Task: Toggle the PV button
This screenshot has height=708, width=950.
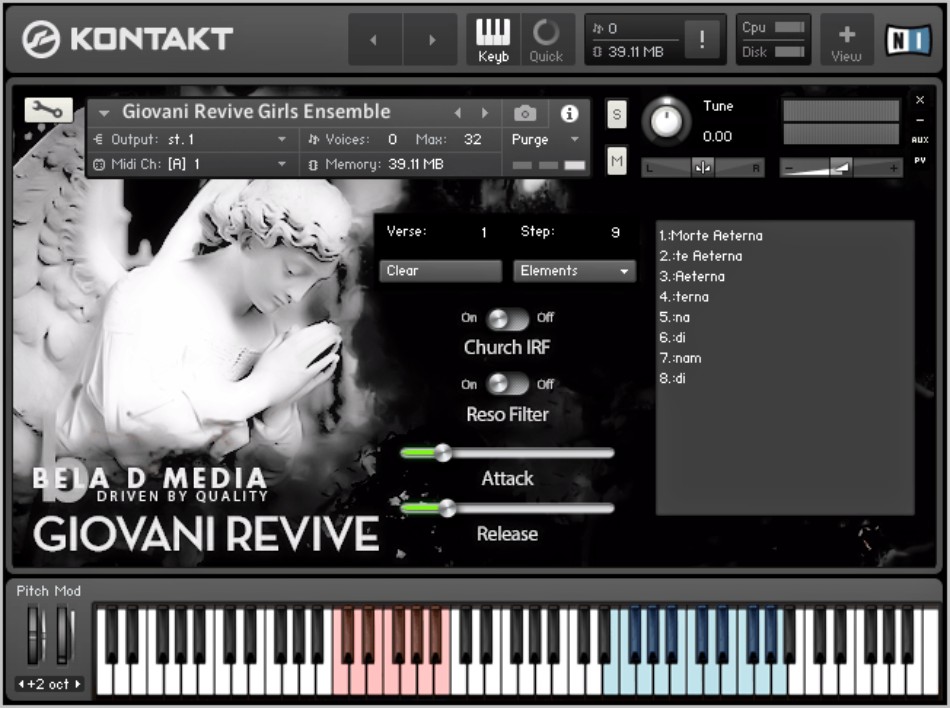Action: (920, 160)
